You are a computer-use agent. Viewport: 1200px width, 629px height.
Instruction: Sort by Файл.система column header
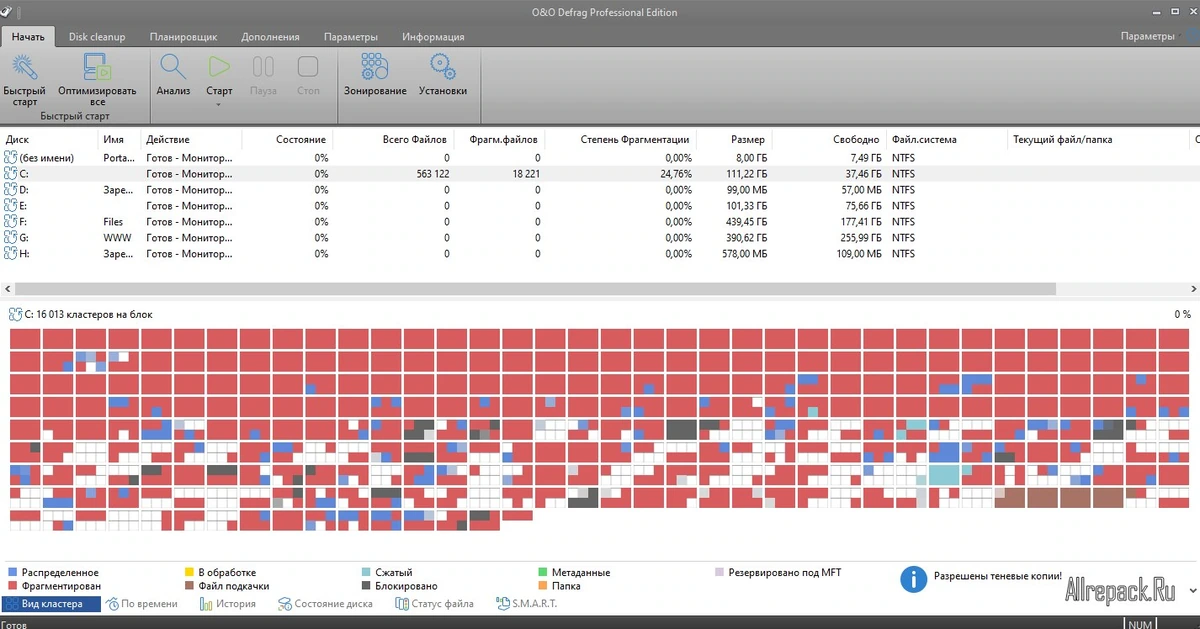[x=947, y=140]
